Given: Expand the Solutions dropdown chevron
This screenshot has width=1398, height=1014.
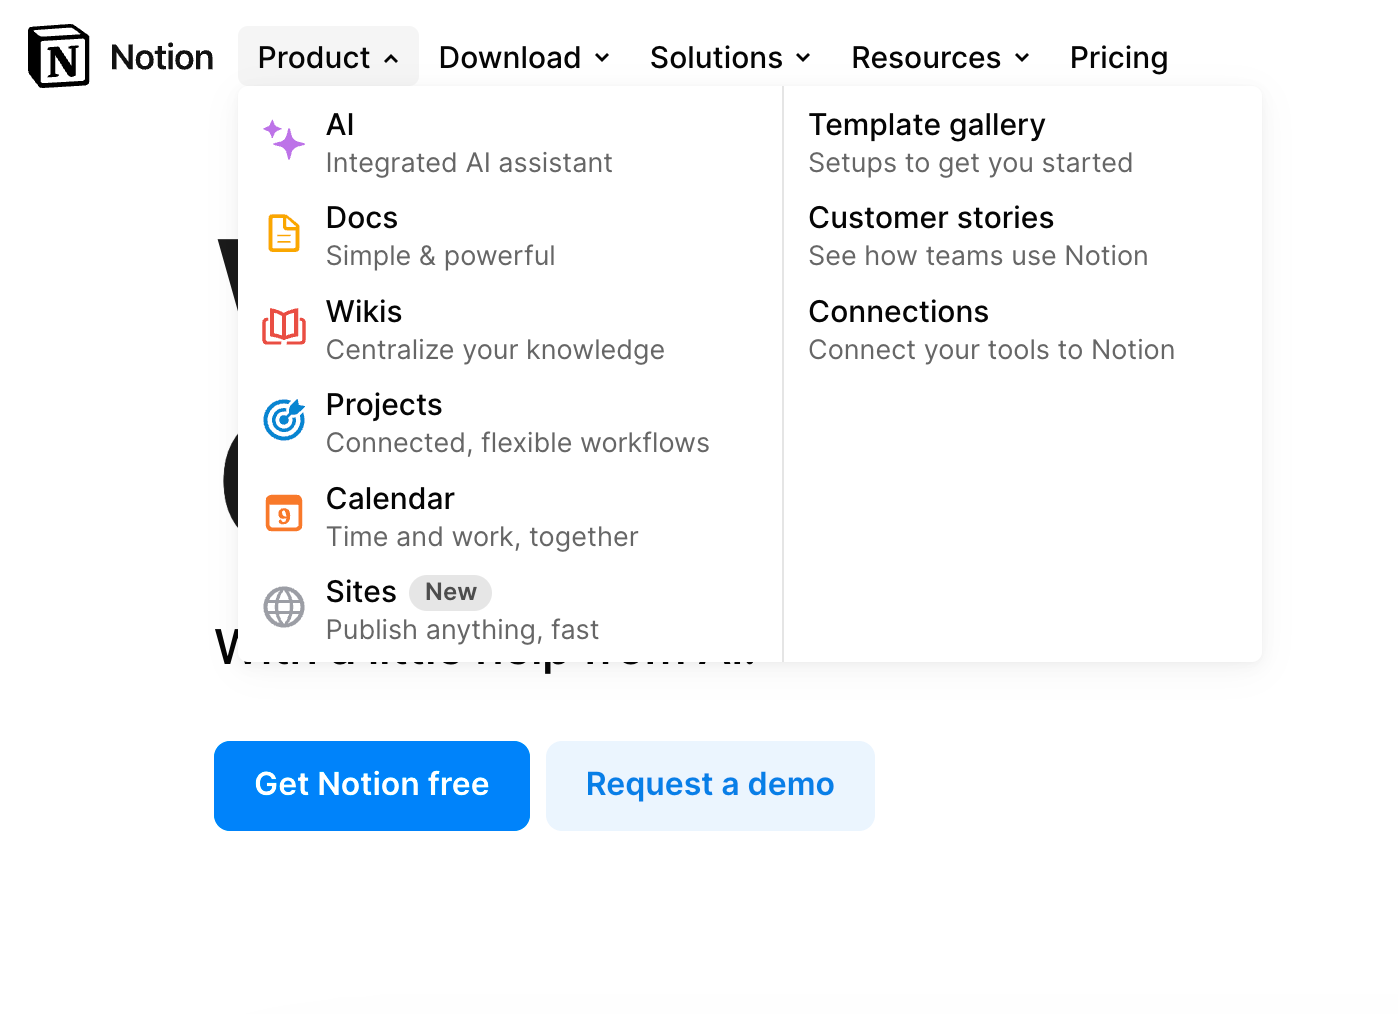Looking at the screenshot, I should 803,58.
